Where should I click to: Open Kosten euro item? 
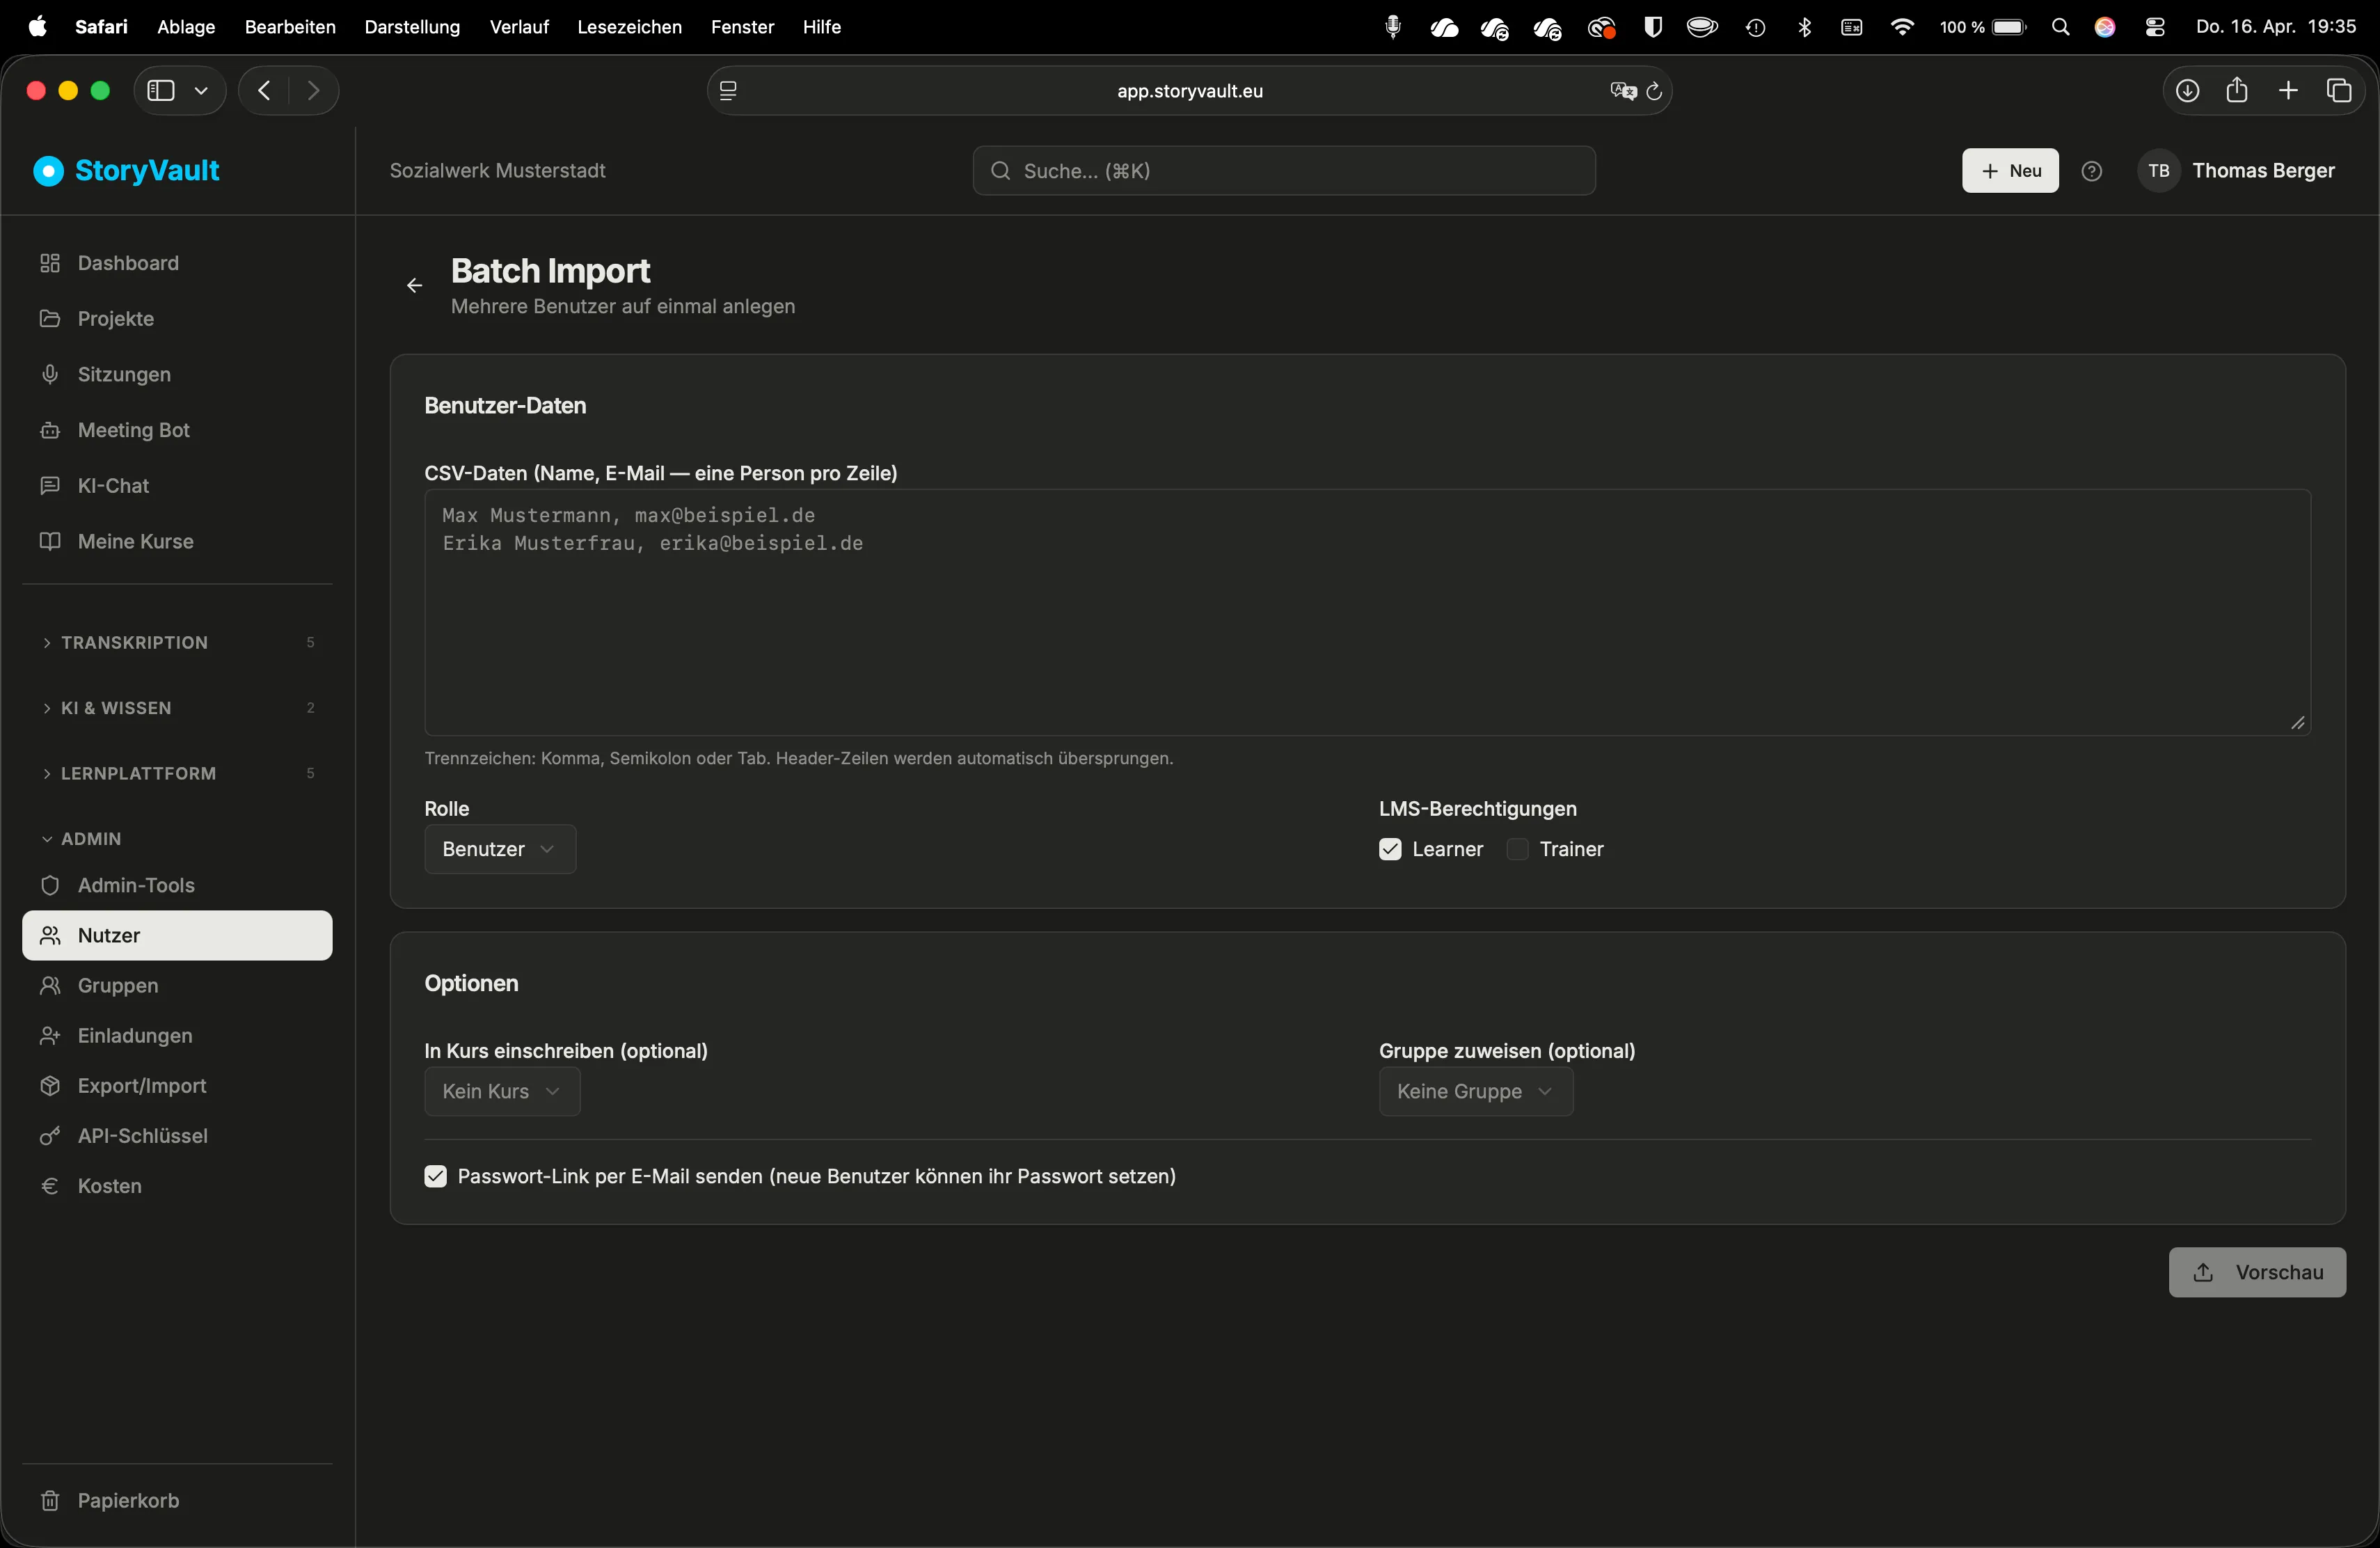tap(177, 1185)
